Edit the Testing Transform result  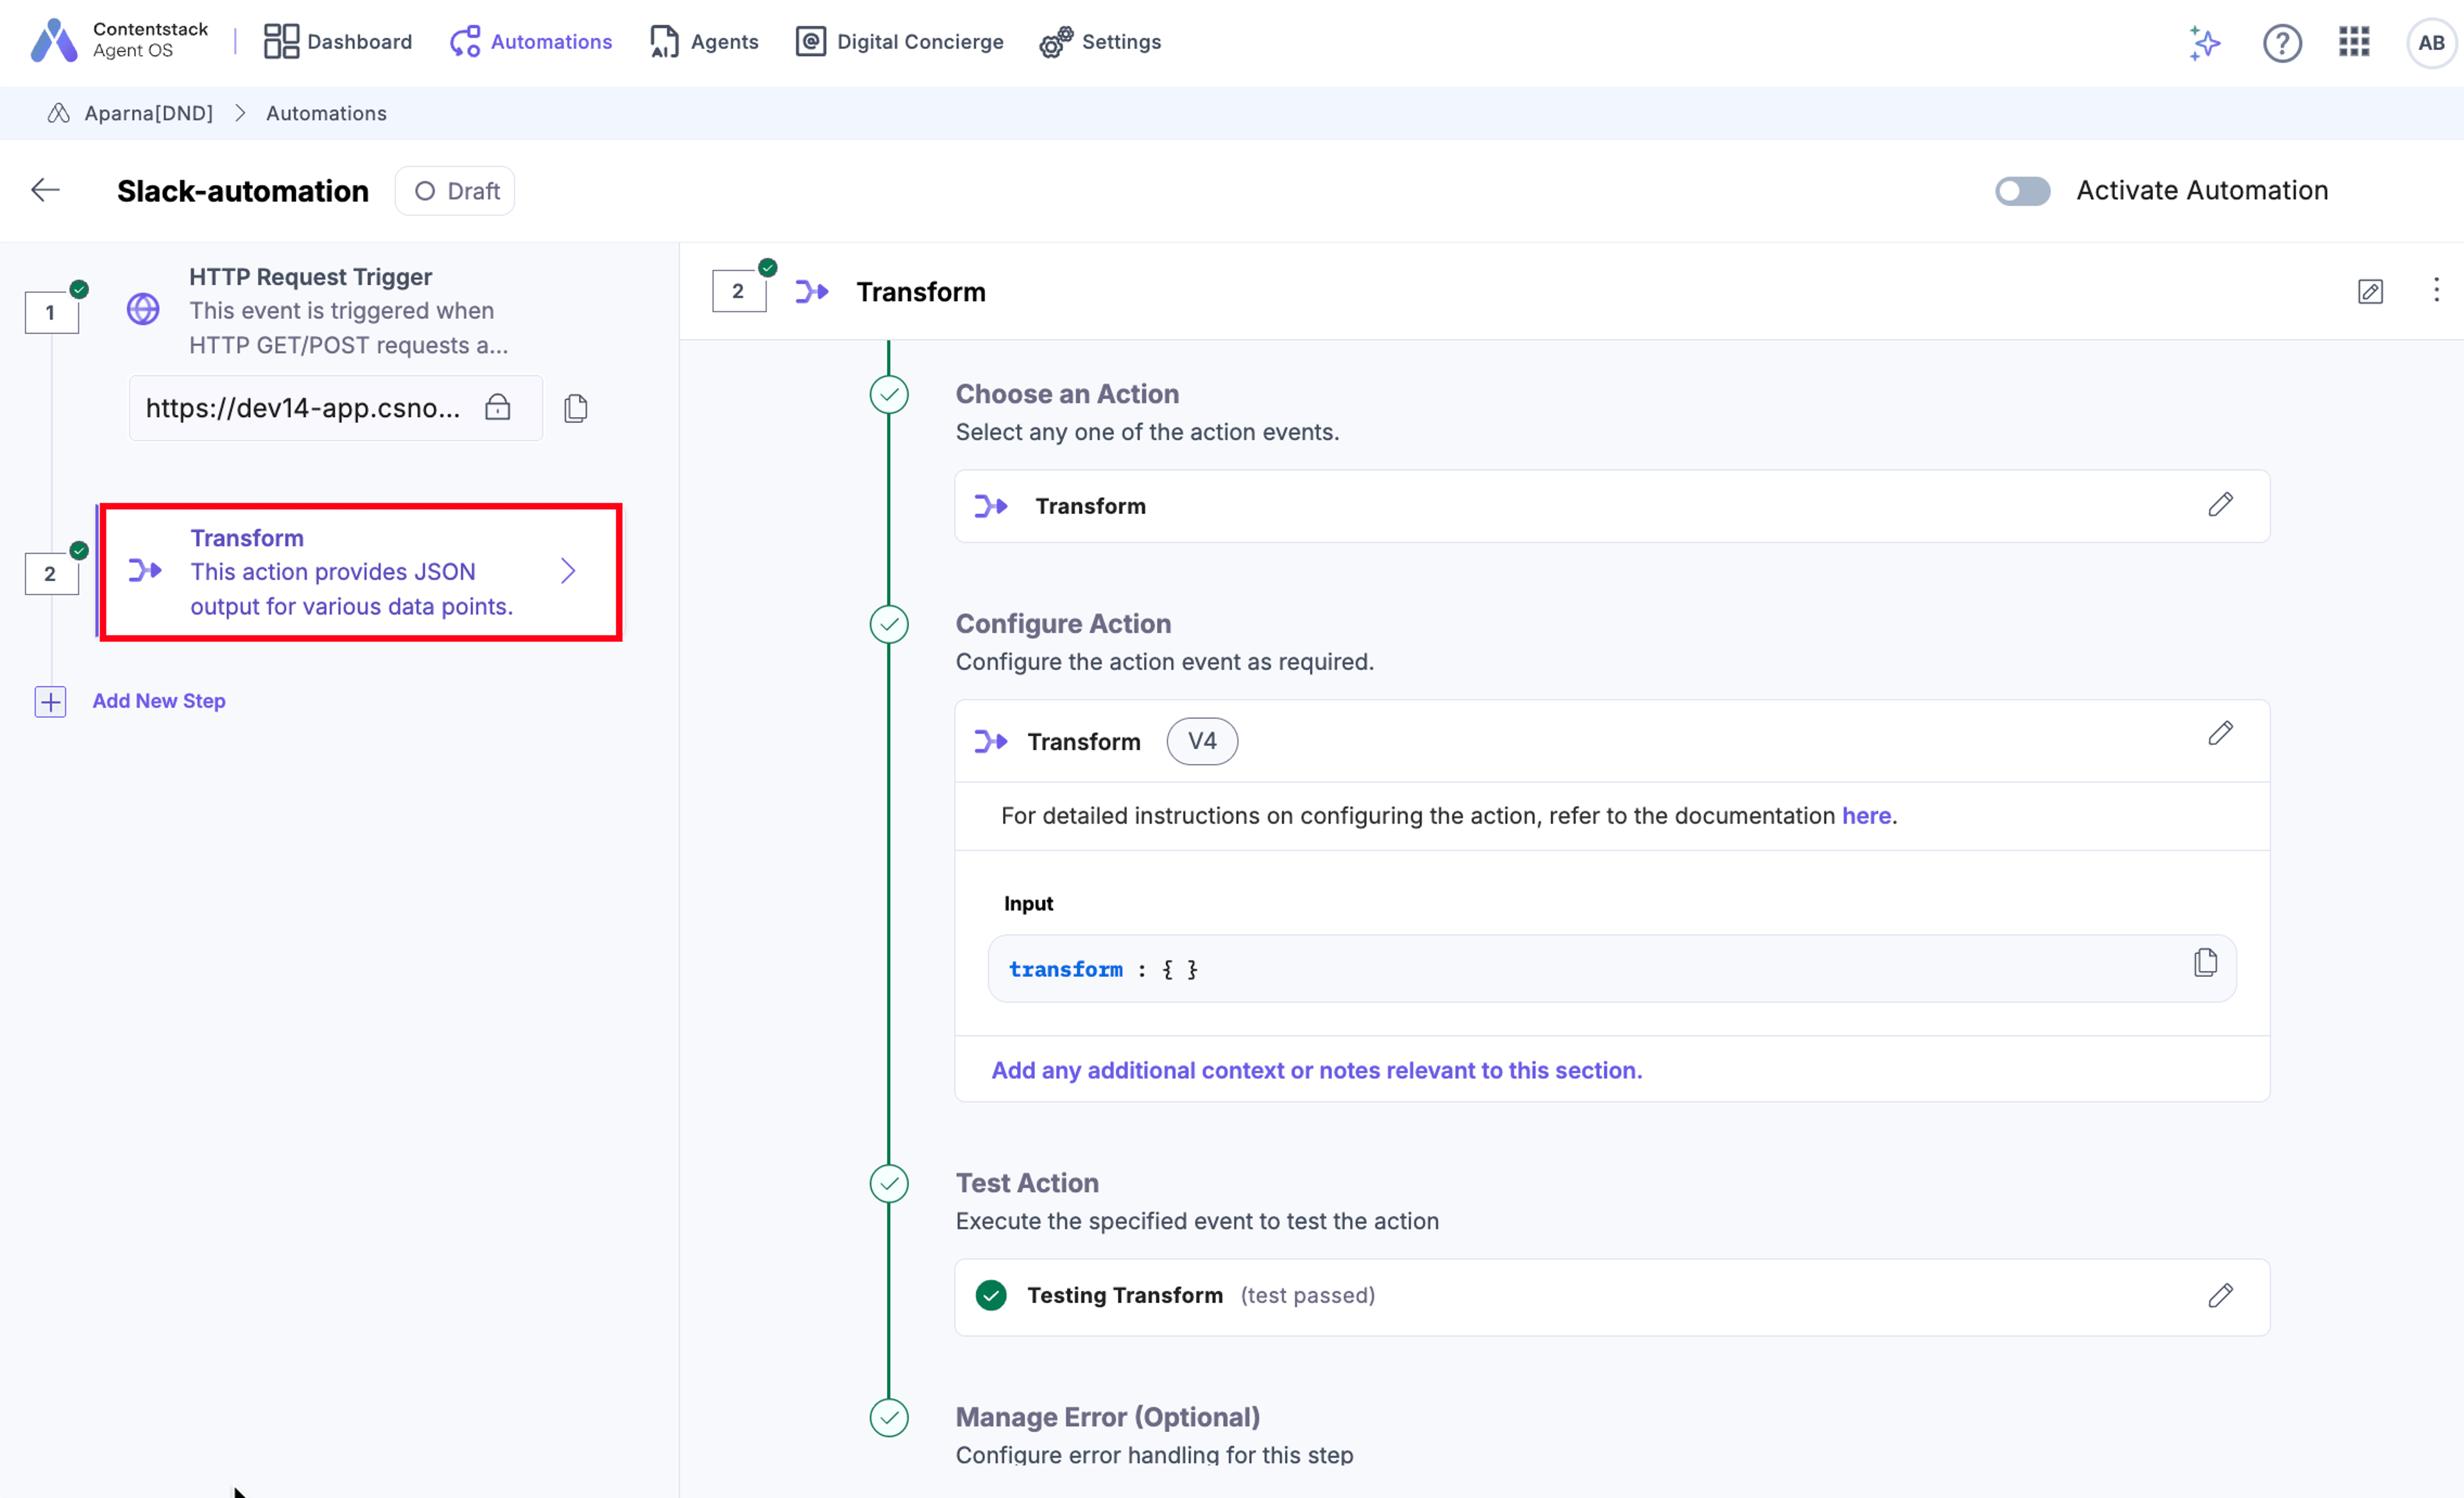click(2220, 1295)
